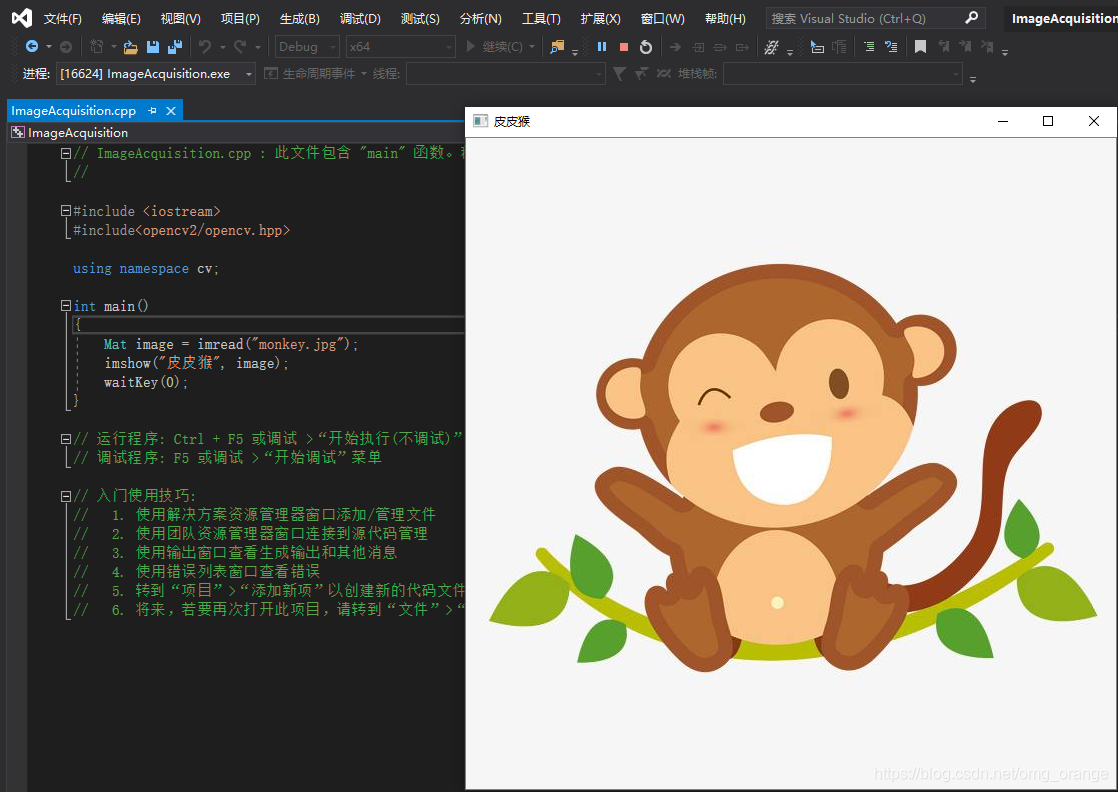Click the cursor selection toolbar icon

[x=817, y=47]
